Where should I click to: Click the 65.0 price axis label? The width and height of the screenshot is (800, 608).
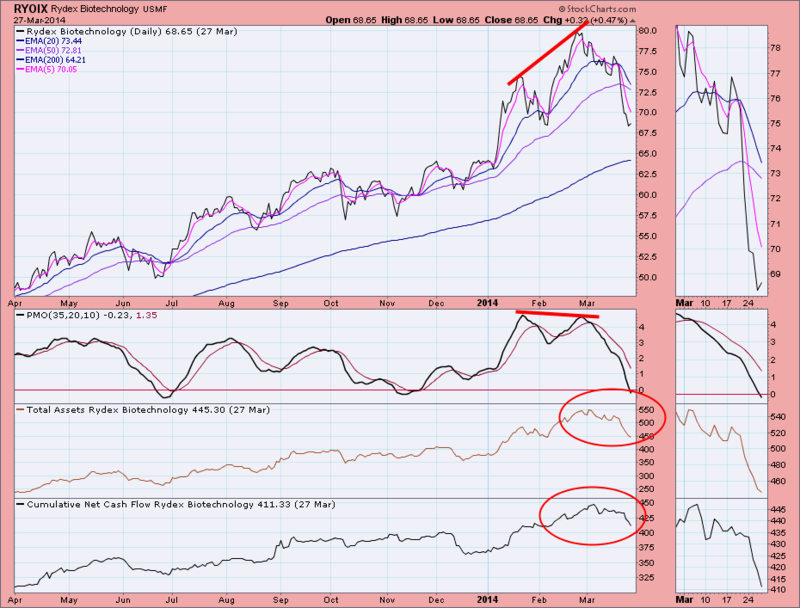pos(647,154)
